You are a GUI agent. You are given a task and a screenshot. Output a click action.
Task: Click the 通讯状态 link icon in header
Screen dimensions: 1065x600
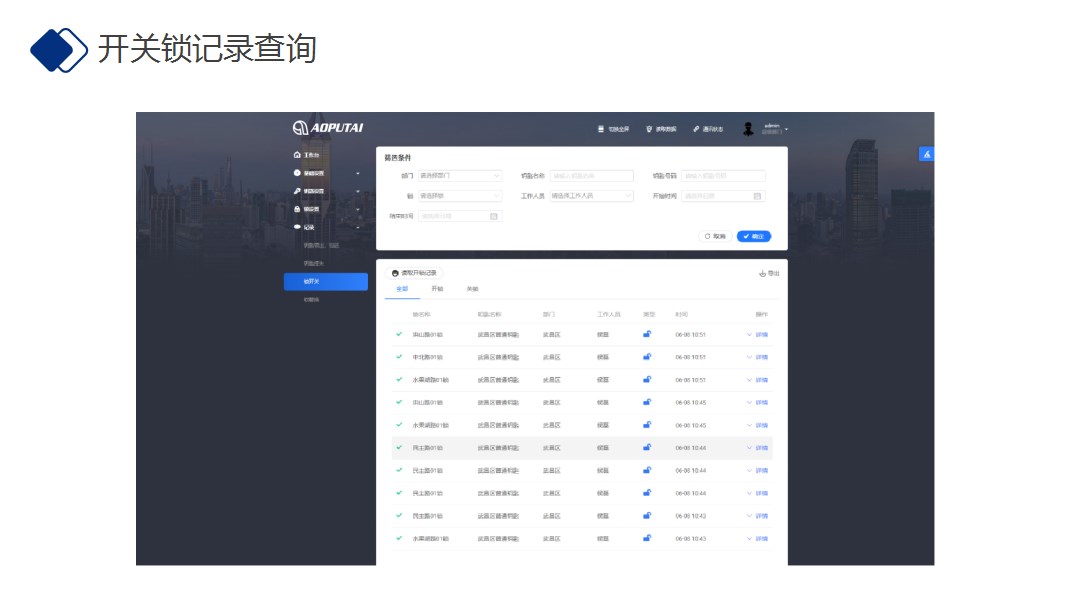tap(696, 129)
